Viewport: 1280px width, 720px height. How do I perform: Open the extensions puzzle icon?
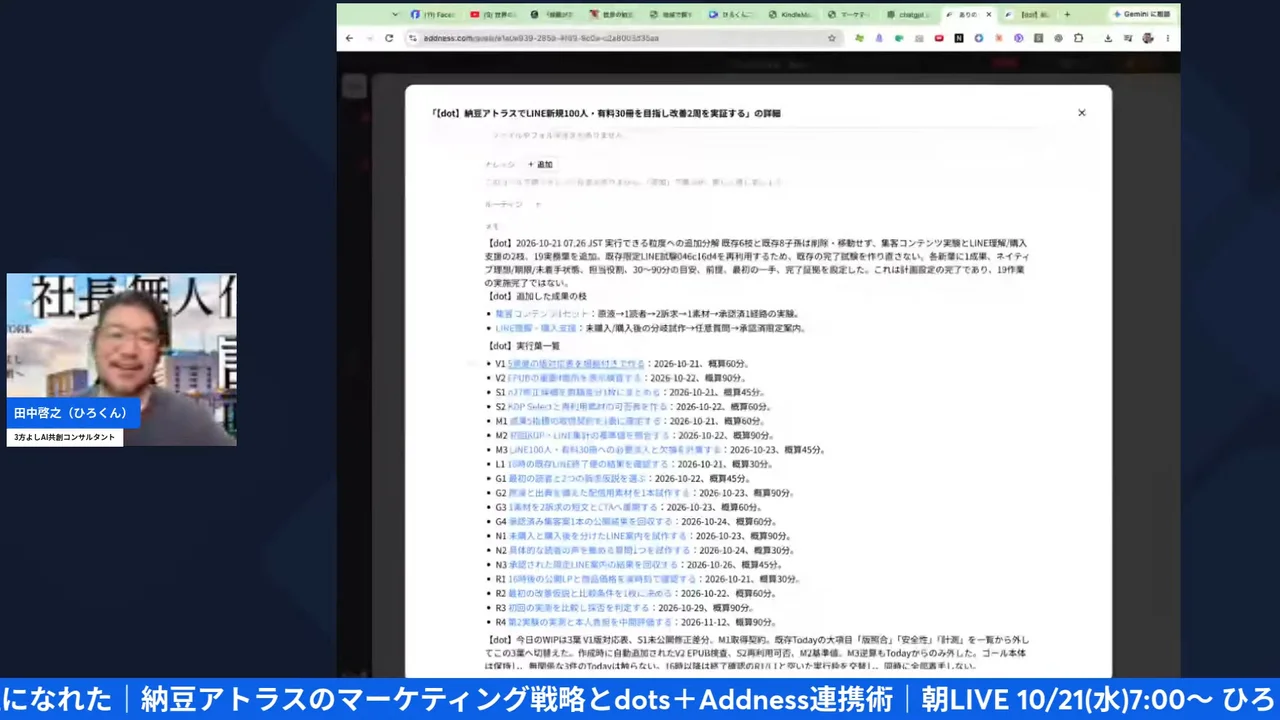point(1078,38)
